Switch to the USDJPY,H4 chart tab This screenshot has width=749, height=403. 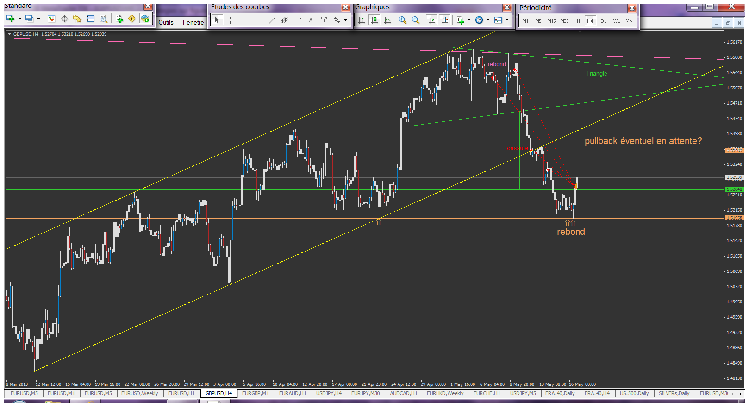click(x=330, y=393)
